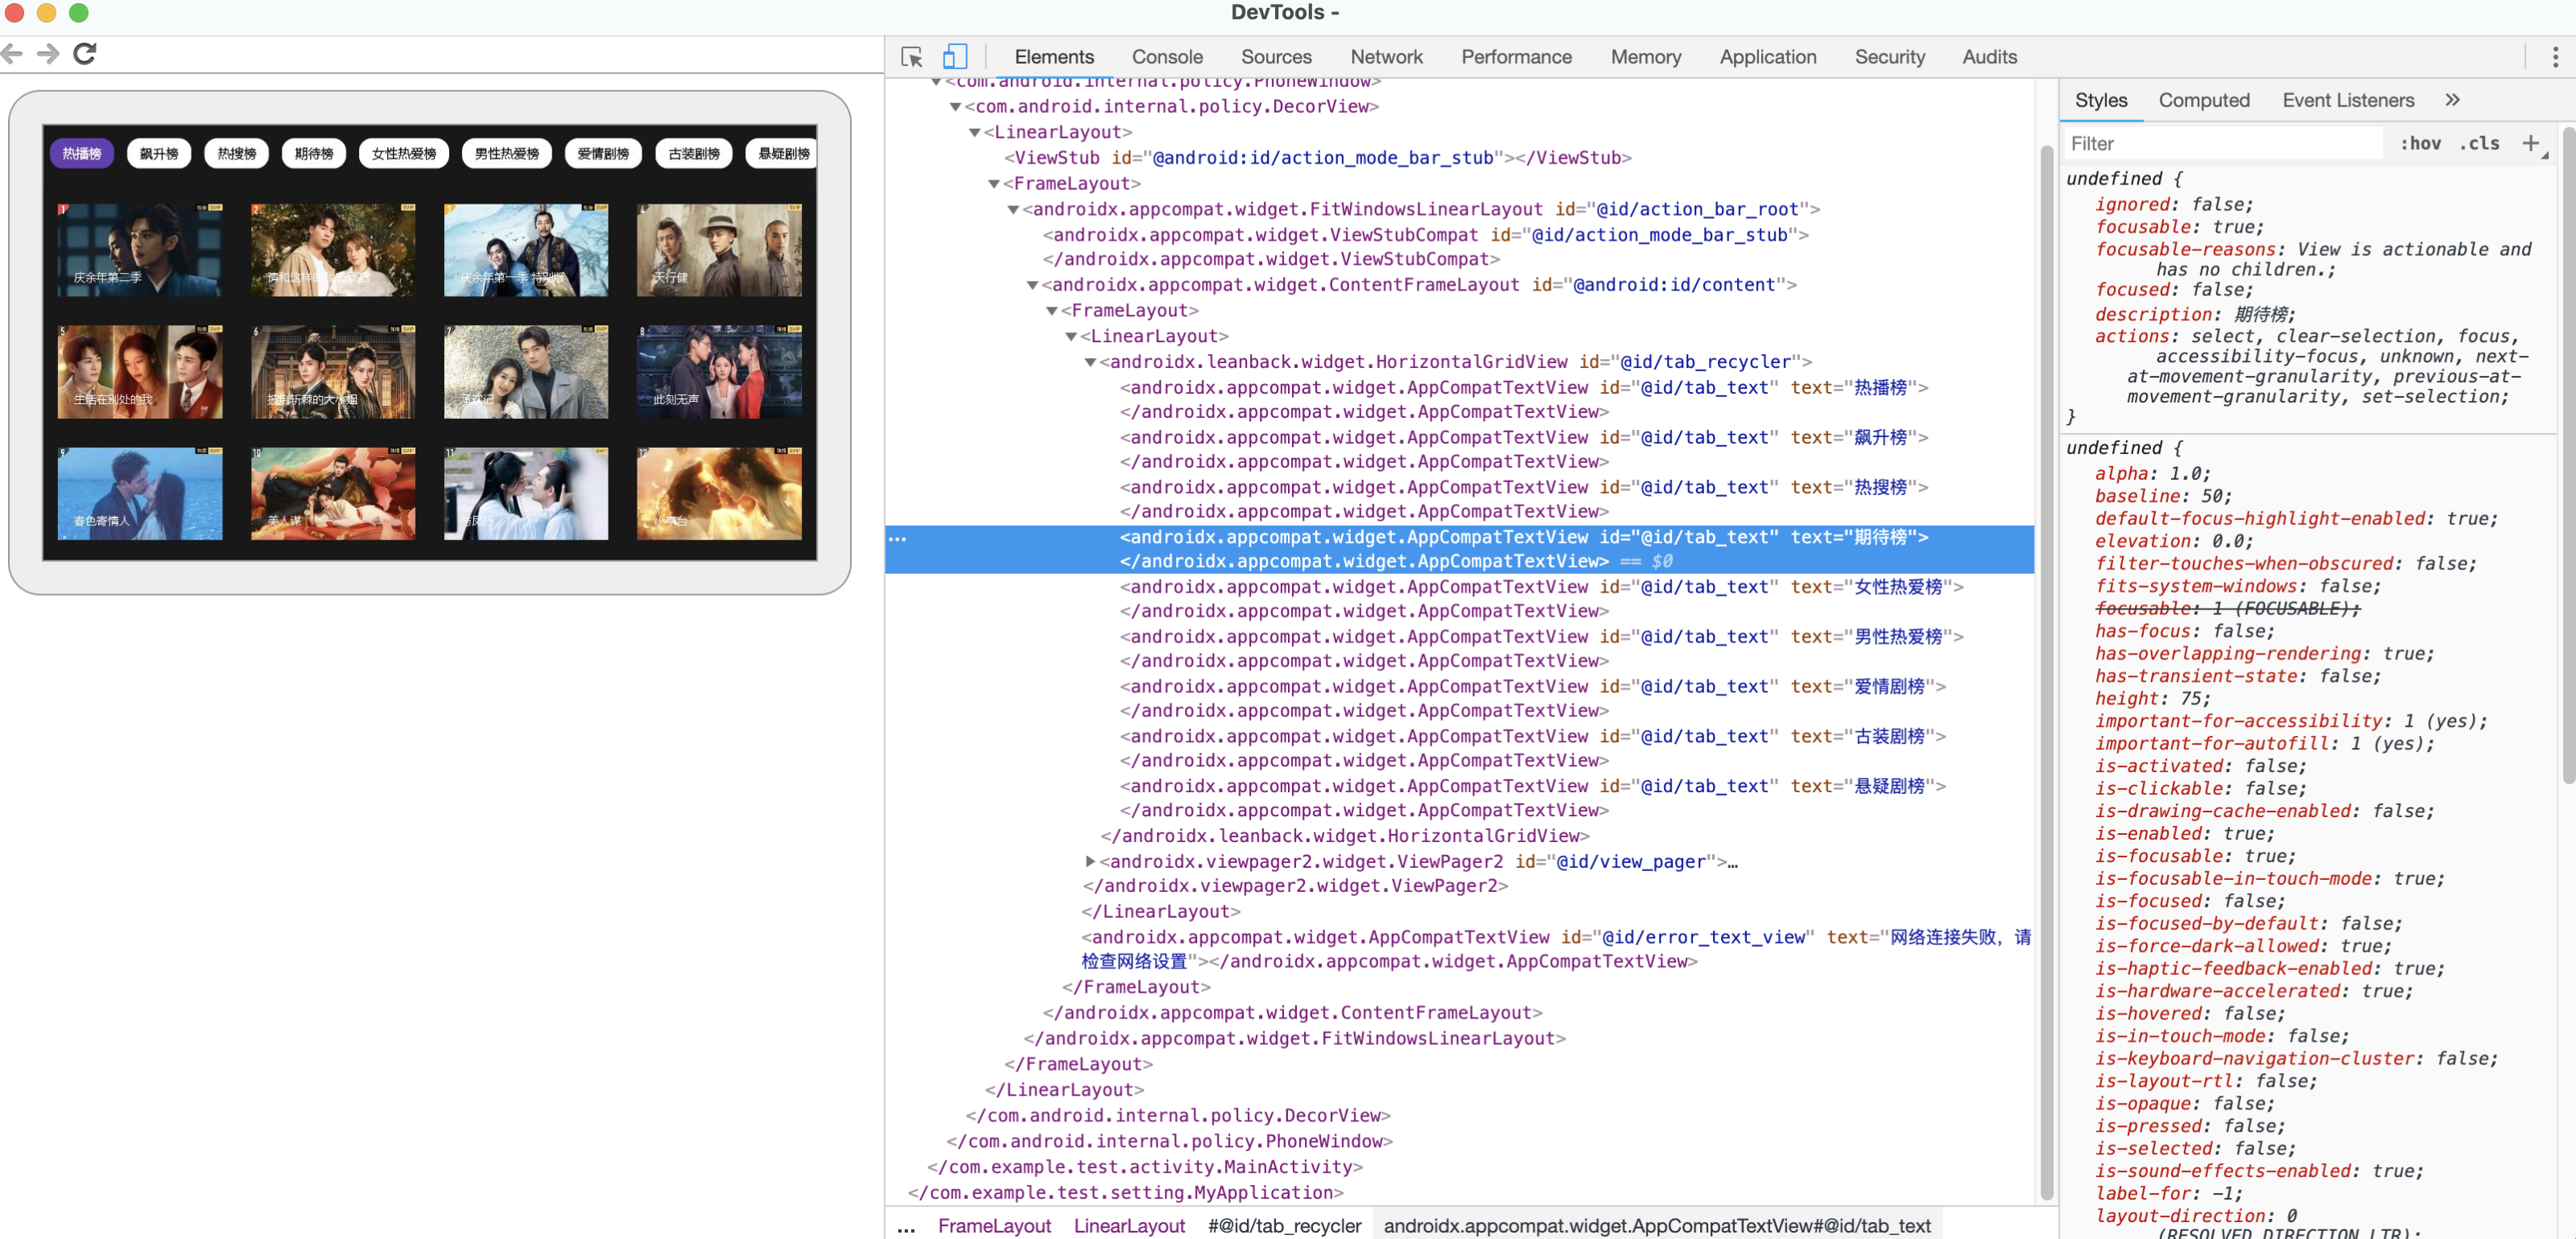The height and width of the screenshot is (1239, 2576).
Task: Show more Styles pane tabs chevron
Action: pyautogui.click(x=2452, y=100)
